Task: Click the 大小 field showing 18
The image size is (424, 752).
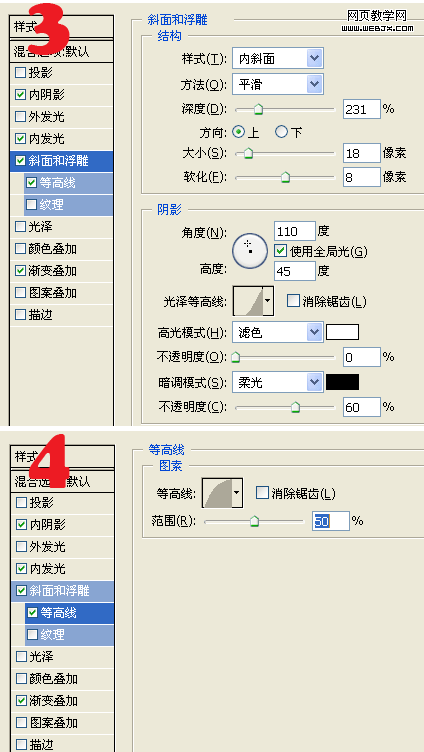Action: pos(362,153)
